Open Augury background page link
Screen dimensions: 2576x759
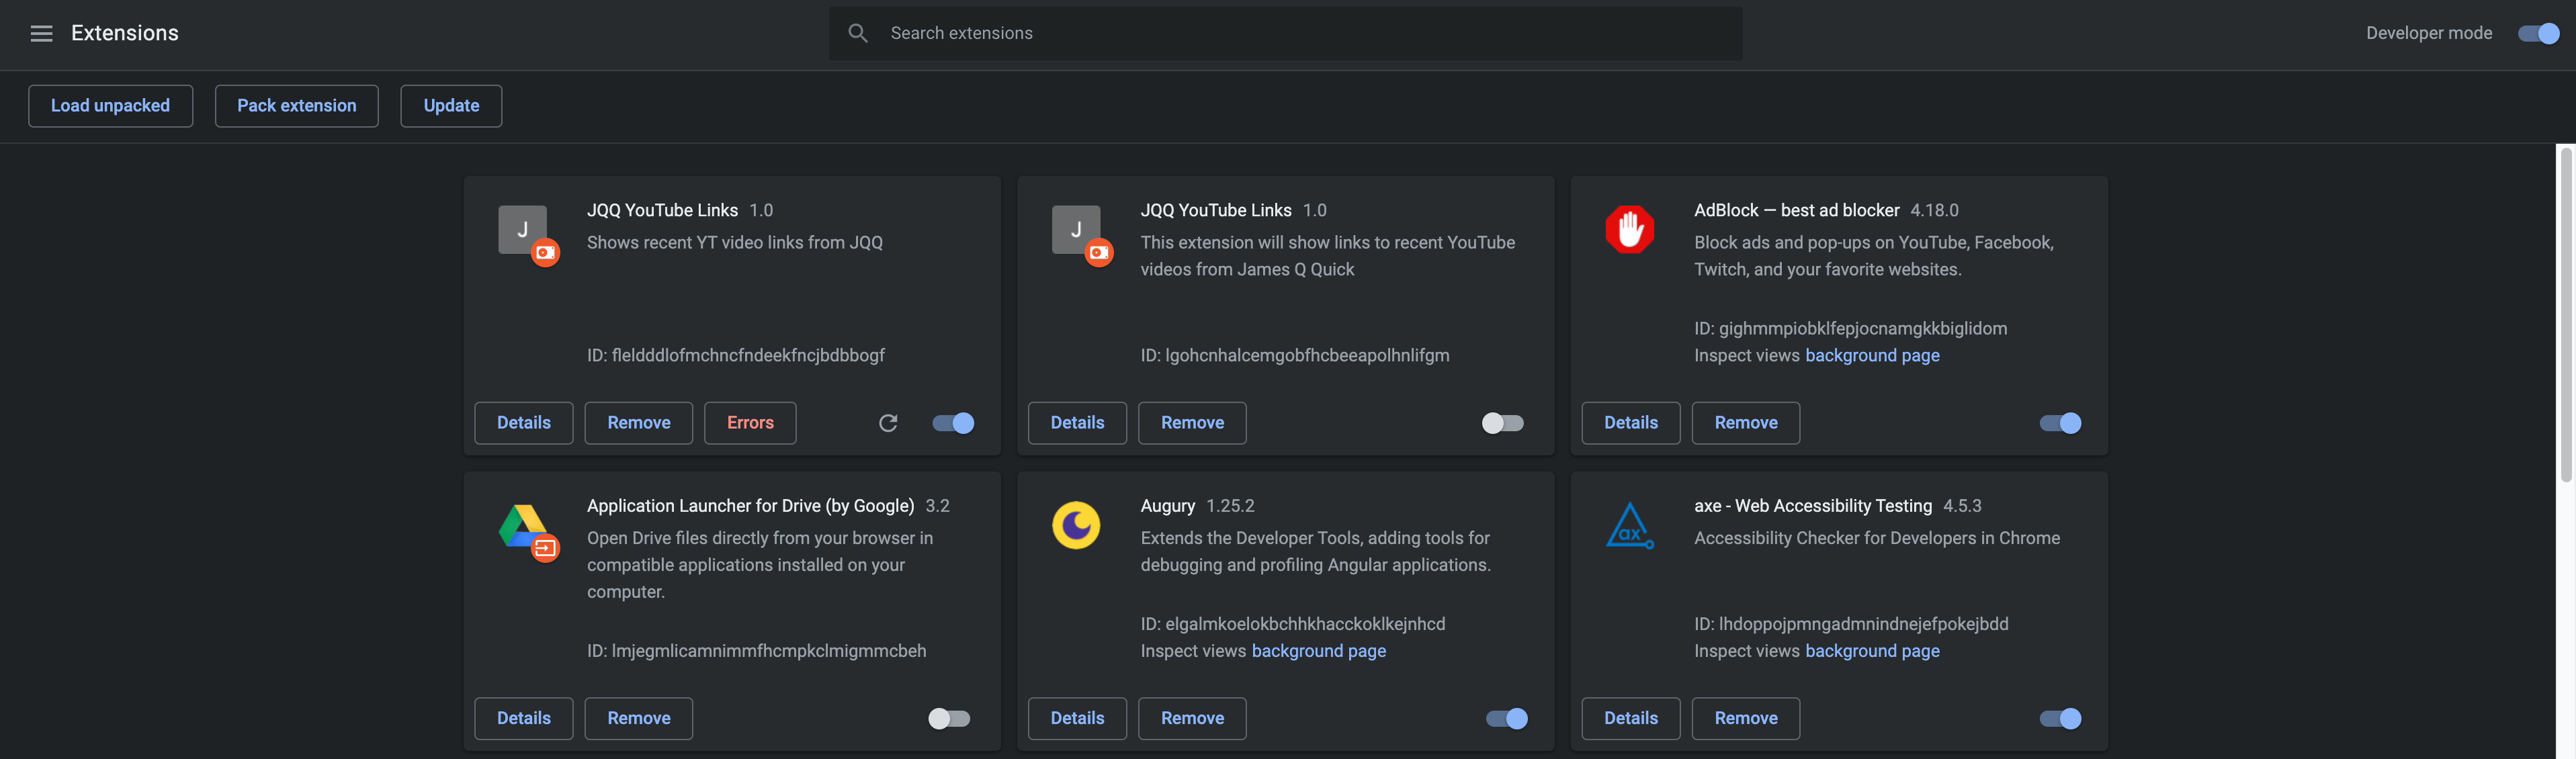1318,651
